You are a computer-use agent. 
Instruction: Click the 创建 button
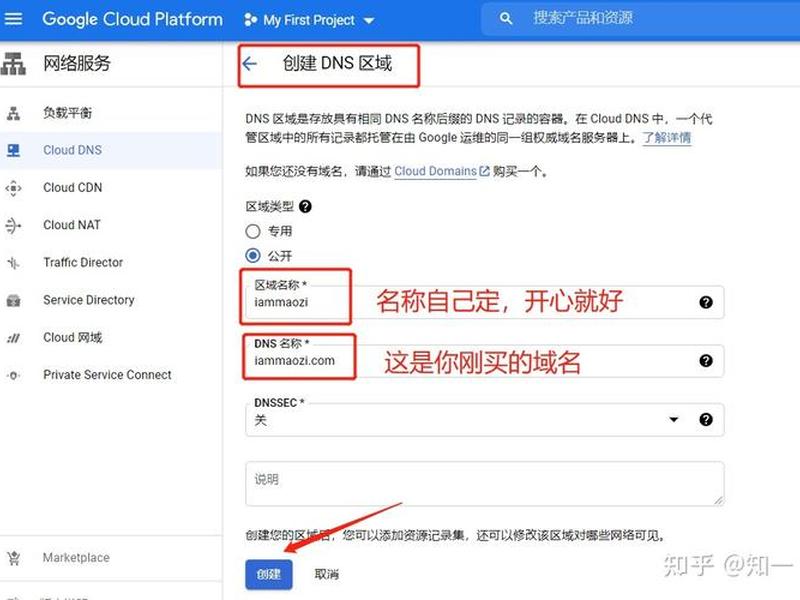click(x=269, y=574)
